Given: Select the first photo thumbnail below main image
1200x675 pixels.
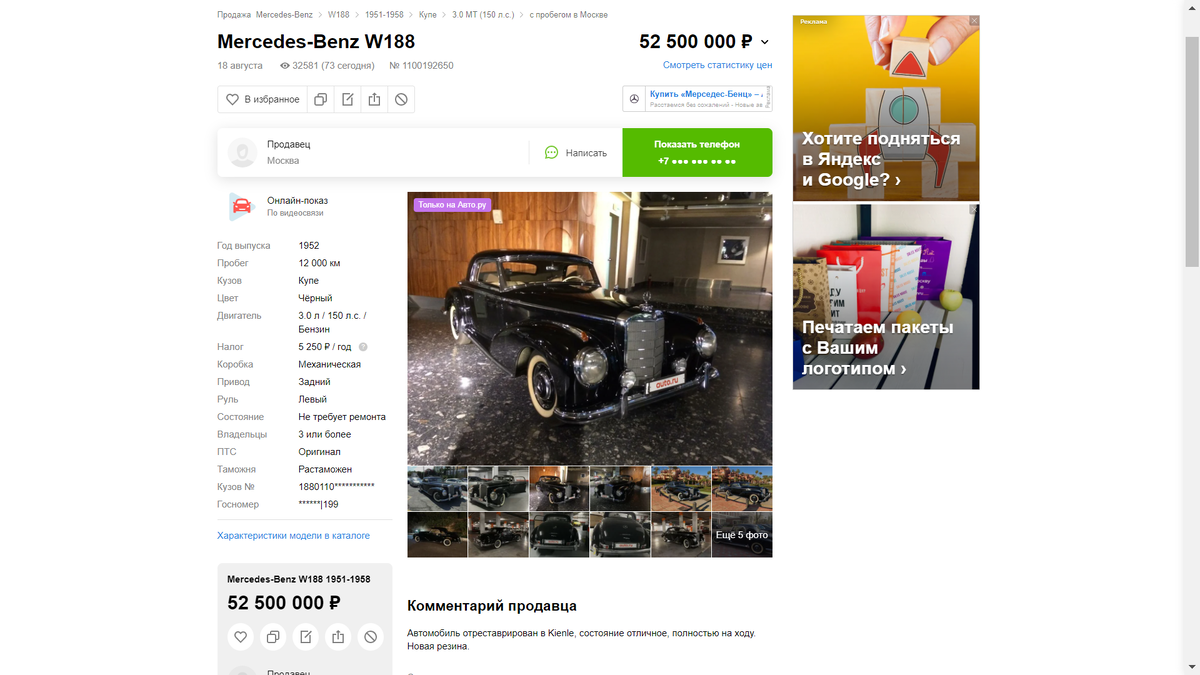Looking at the screenshot, I should 437,489.
